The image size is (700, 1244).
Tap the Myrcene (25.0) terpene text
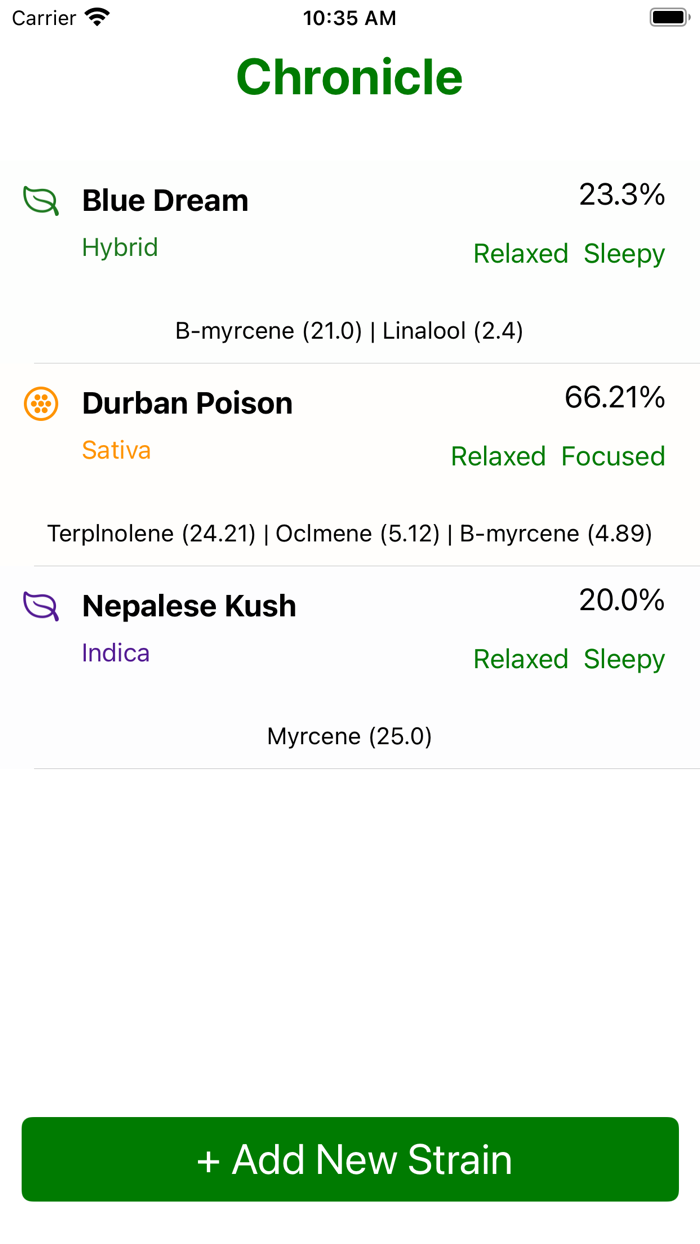coord(349,737)
